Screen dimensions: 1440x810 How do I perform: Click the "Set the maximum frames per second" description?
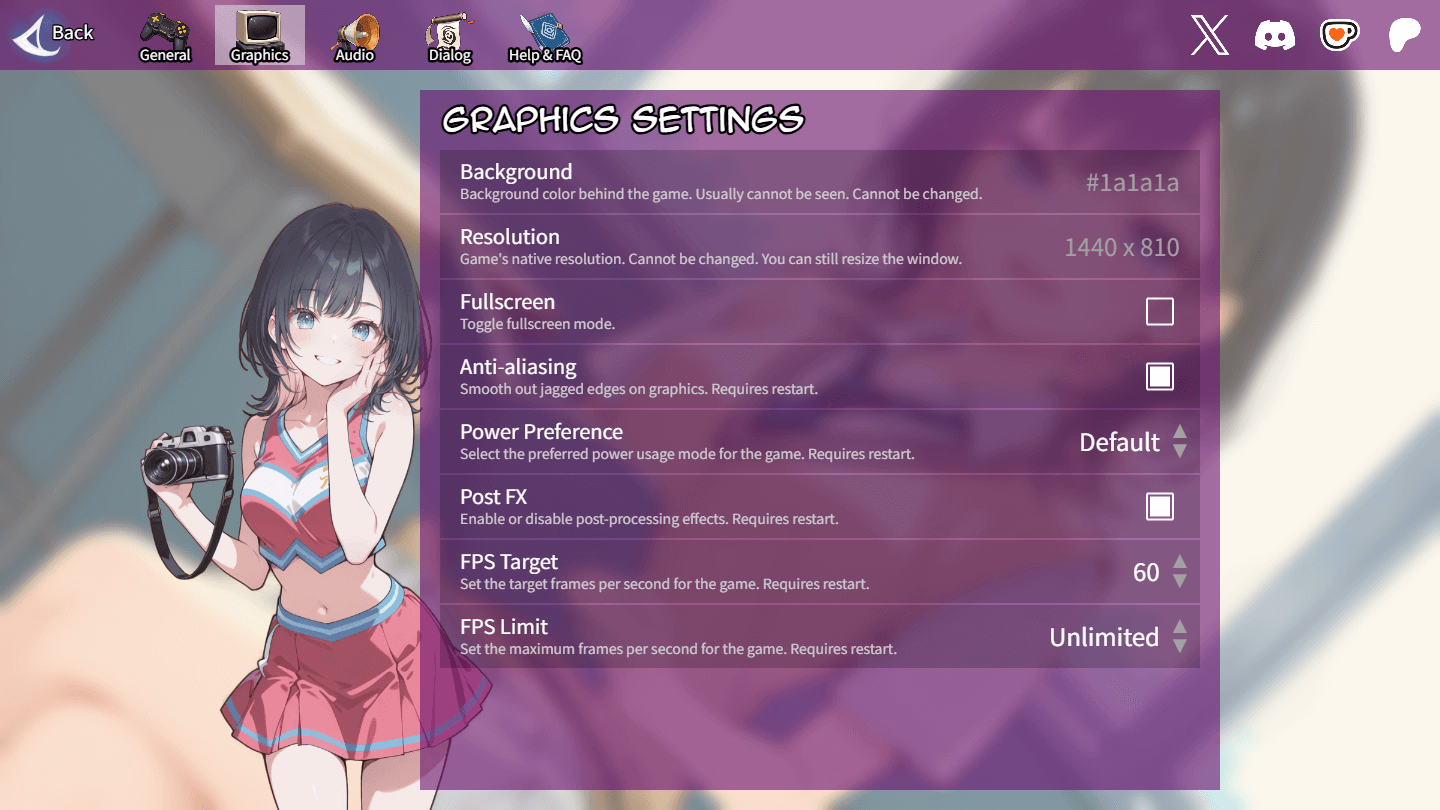tap(678, 649)
